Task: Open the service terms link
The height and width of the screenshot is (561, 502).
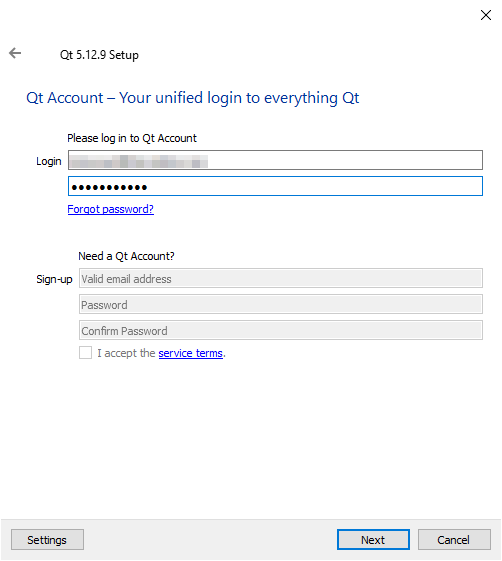Action: [x=190, y=353]
